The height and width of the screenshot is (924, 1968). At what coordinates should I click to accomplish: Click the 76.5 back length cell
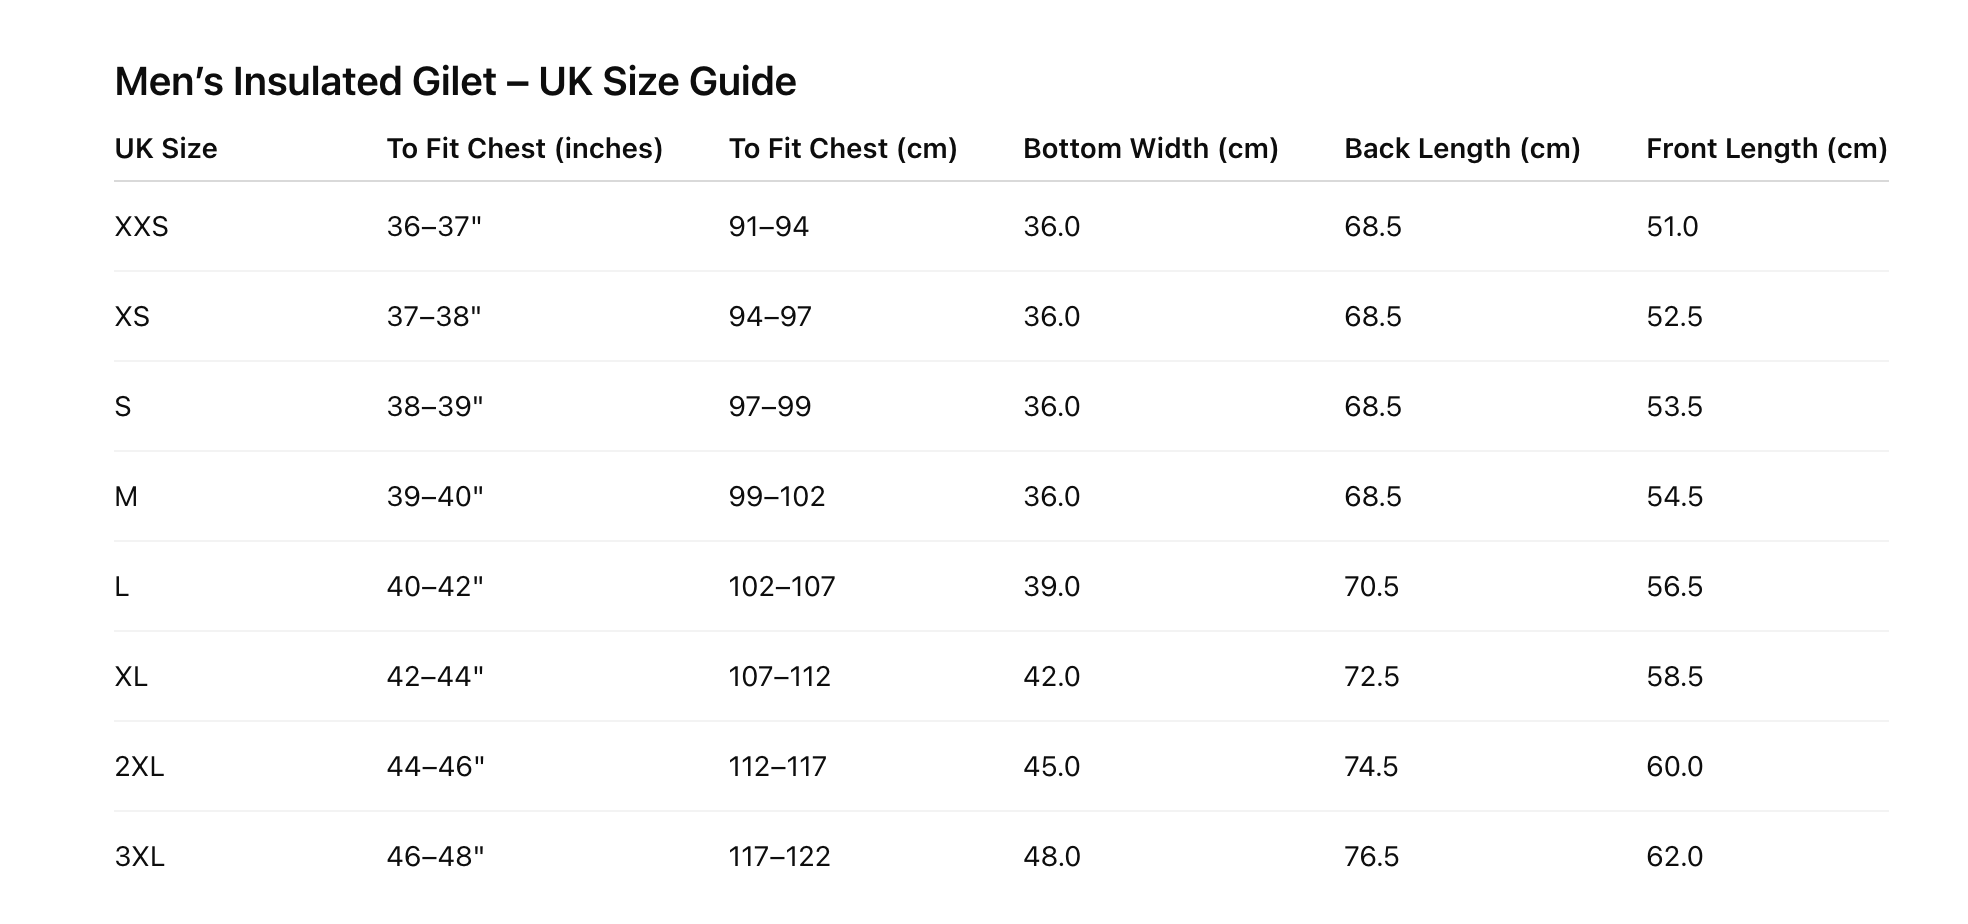(x=1371, y=857)
